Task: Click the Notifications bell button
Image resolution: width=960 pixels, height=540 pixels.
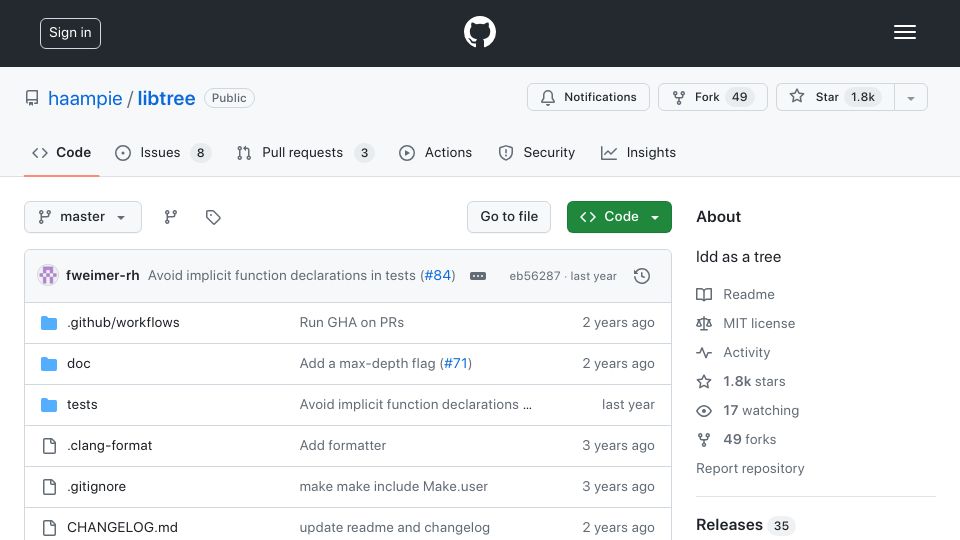Action: pos(588,97)
